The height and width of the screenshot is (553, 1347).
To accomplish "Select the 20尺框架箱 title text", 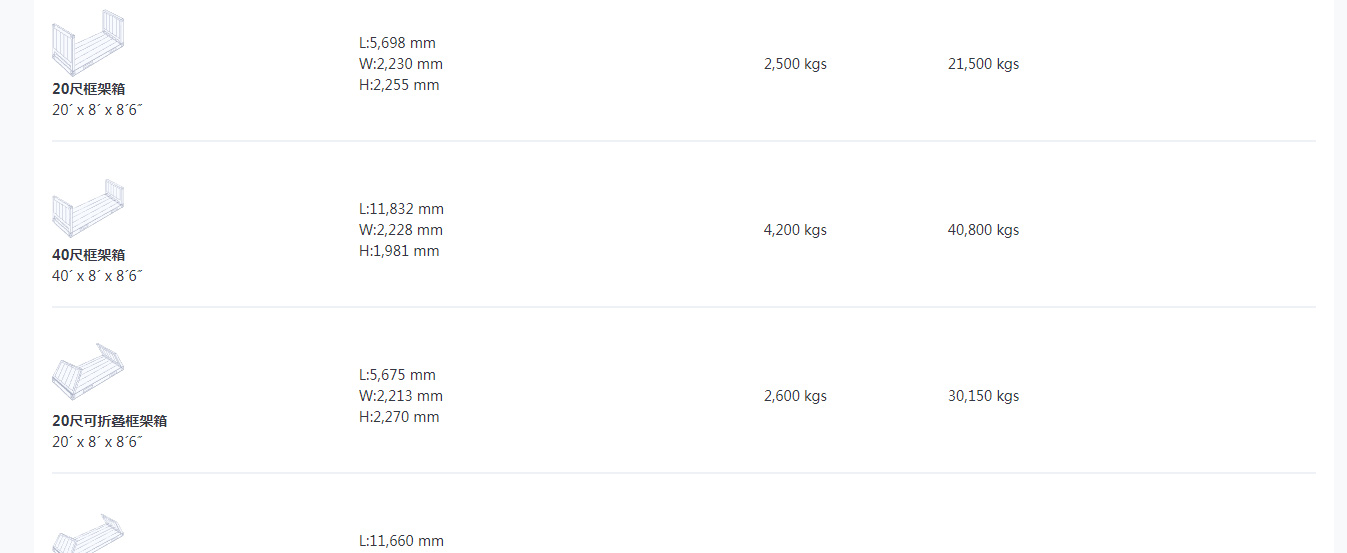I will click(x=89, y=89).
